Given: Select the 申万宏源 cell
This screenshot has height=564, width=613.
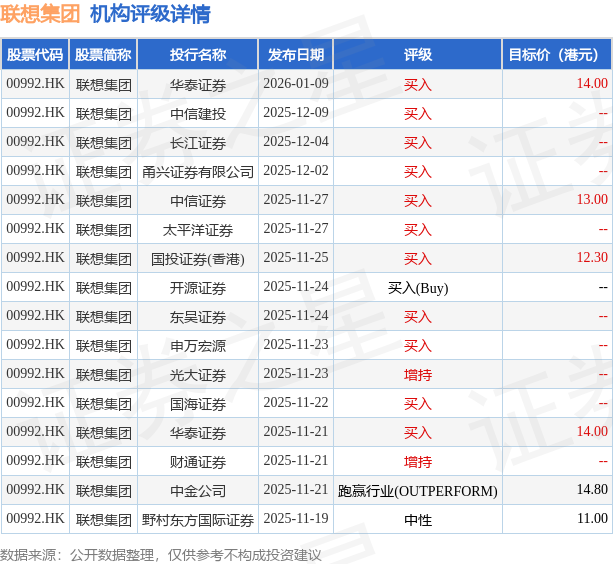Looking at the screenshot, I should pyautogui.click(x=198, y=345).
